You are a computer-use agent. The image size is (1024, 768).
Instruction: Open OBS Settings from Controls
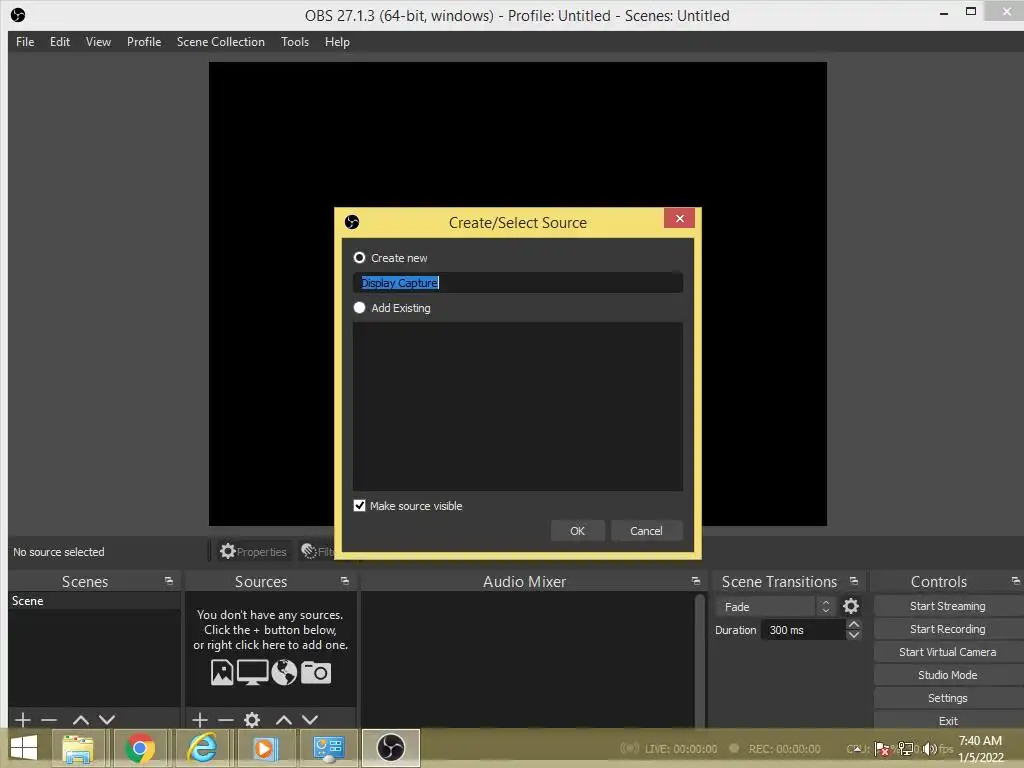coord(948,698)
